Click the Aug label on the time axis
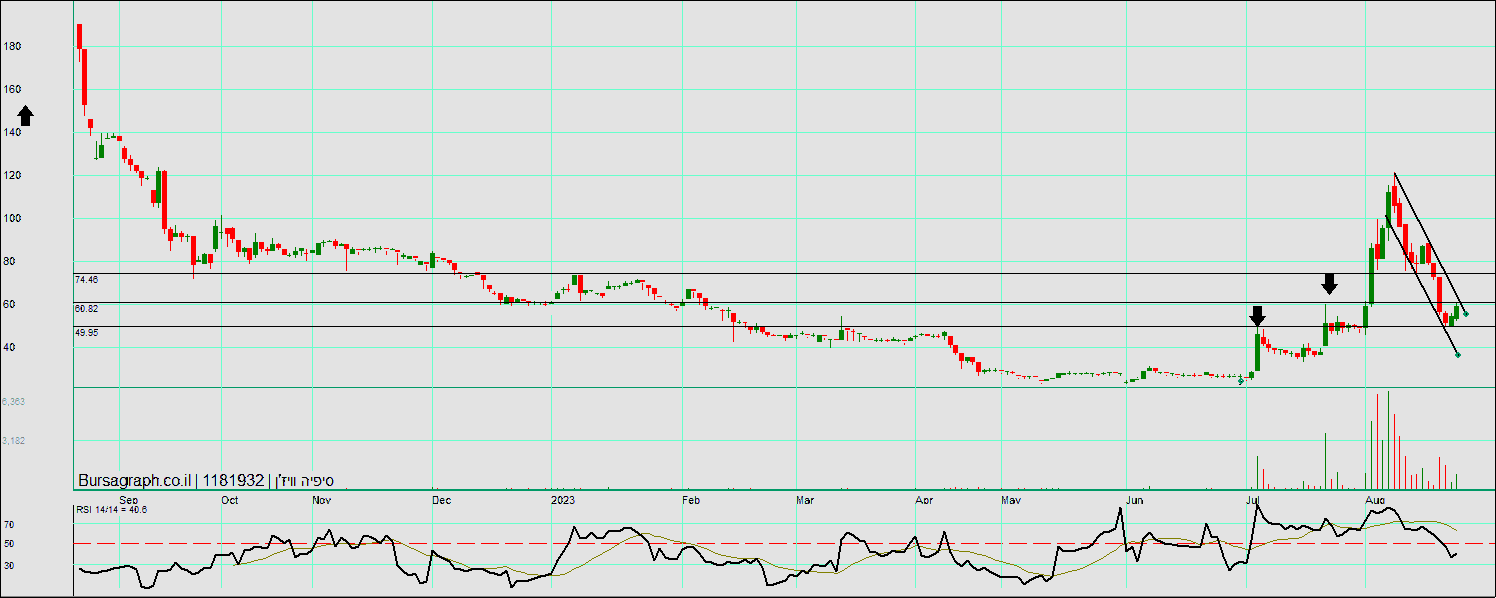This screenshot has width=1496, height=598. (1375, 498)
